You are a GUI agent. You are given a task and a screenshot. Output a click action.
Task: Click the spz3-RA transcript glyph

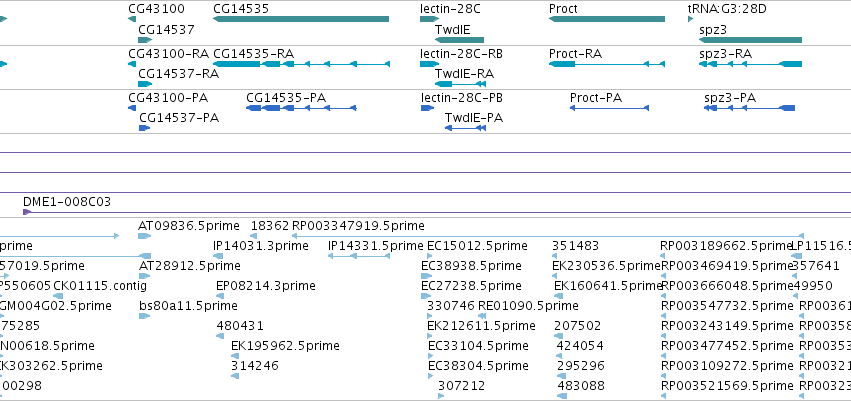(750, 64)
